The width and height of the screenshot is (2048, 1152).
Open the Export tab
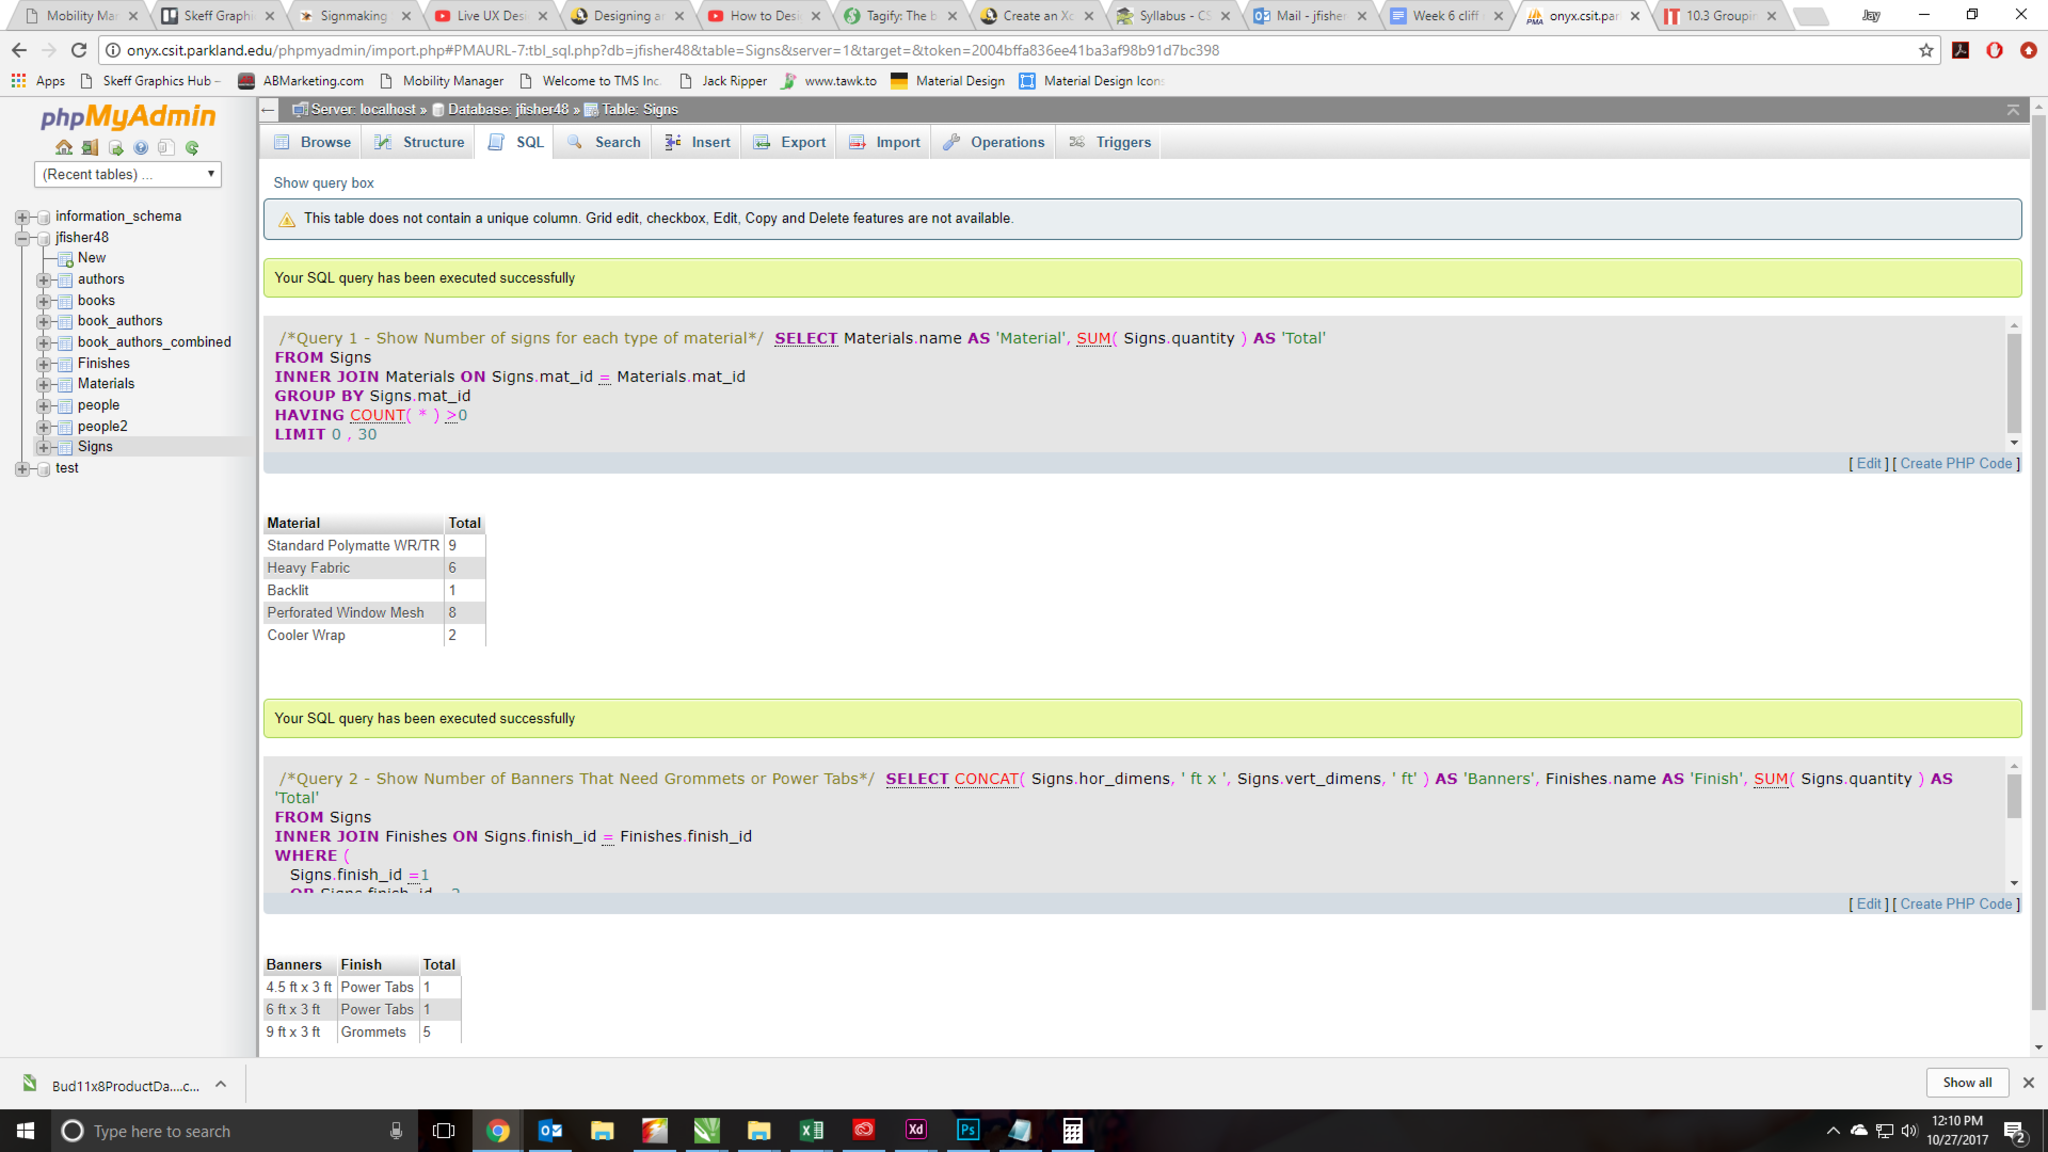(x=790, y=142)
